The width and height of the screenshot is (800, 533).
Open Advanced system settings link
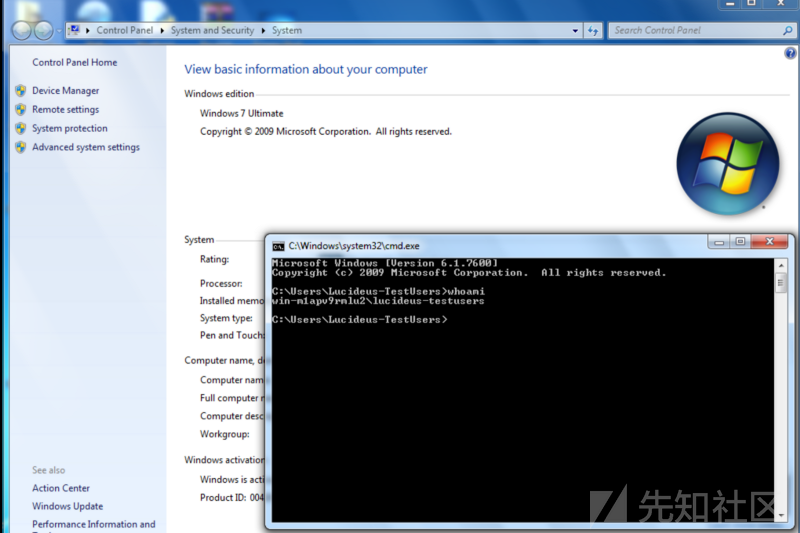pyautogui.click(x=86, y=147)
